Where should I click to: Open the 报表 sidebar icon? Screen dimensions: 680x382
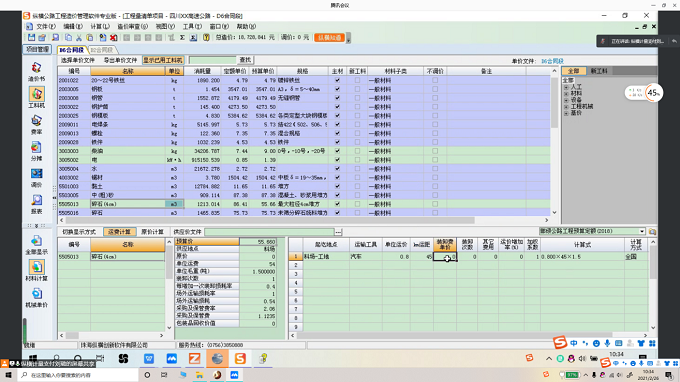[36, 204]
